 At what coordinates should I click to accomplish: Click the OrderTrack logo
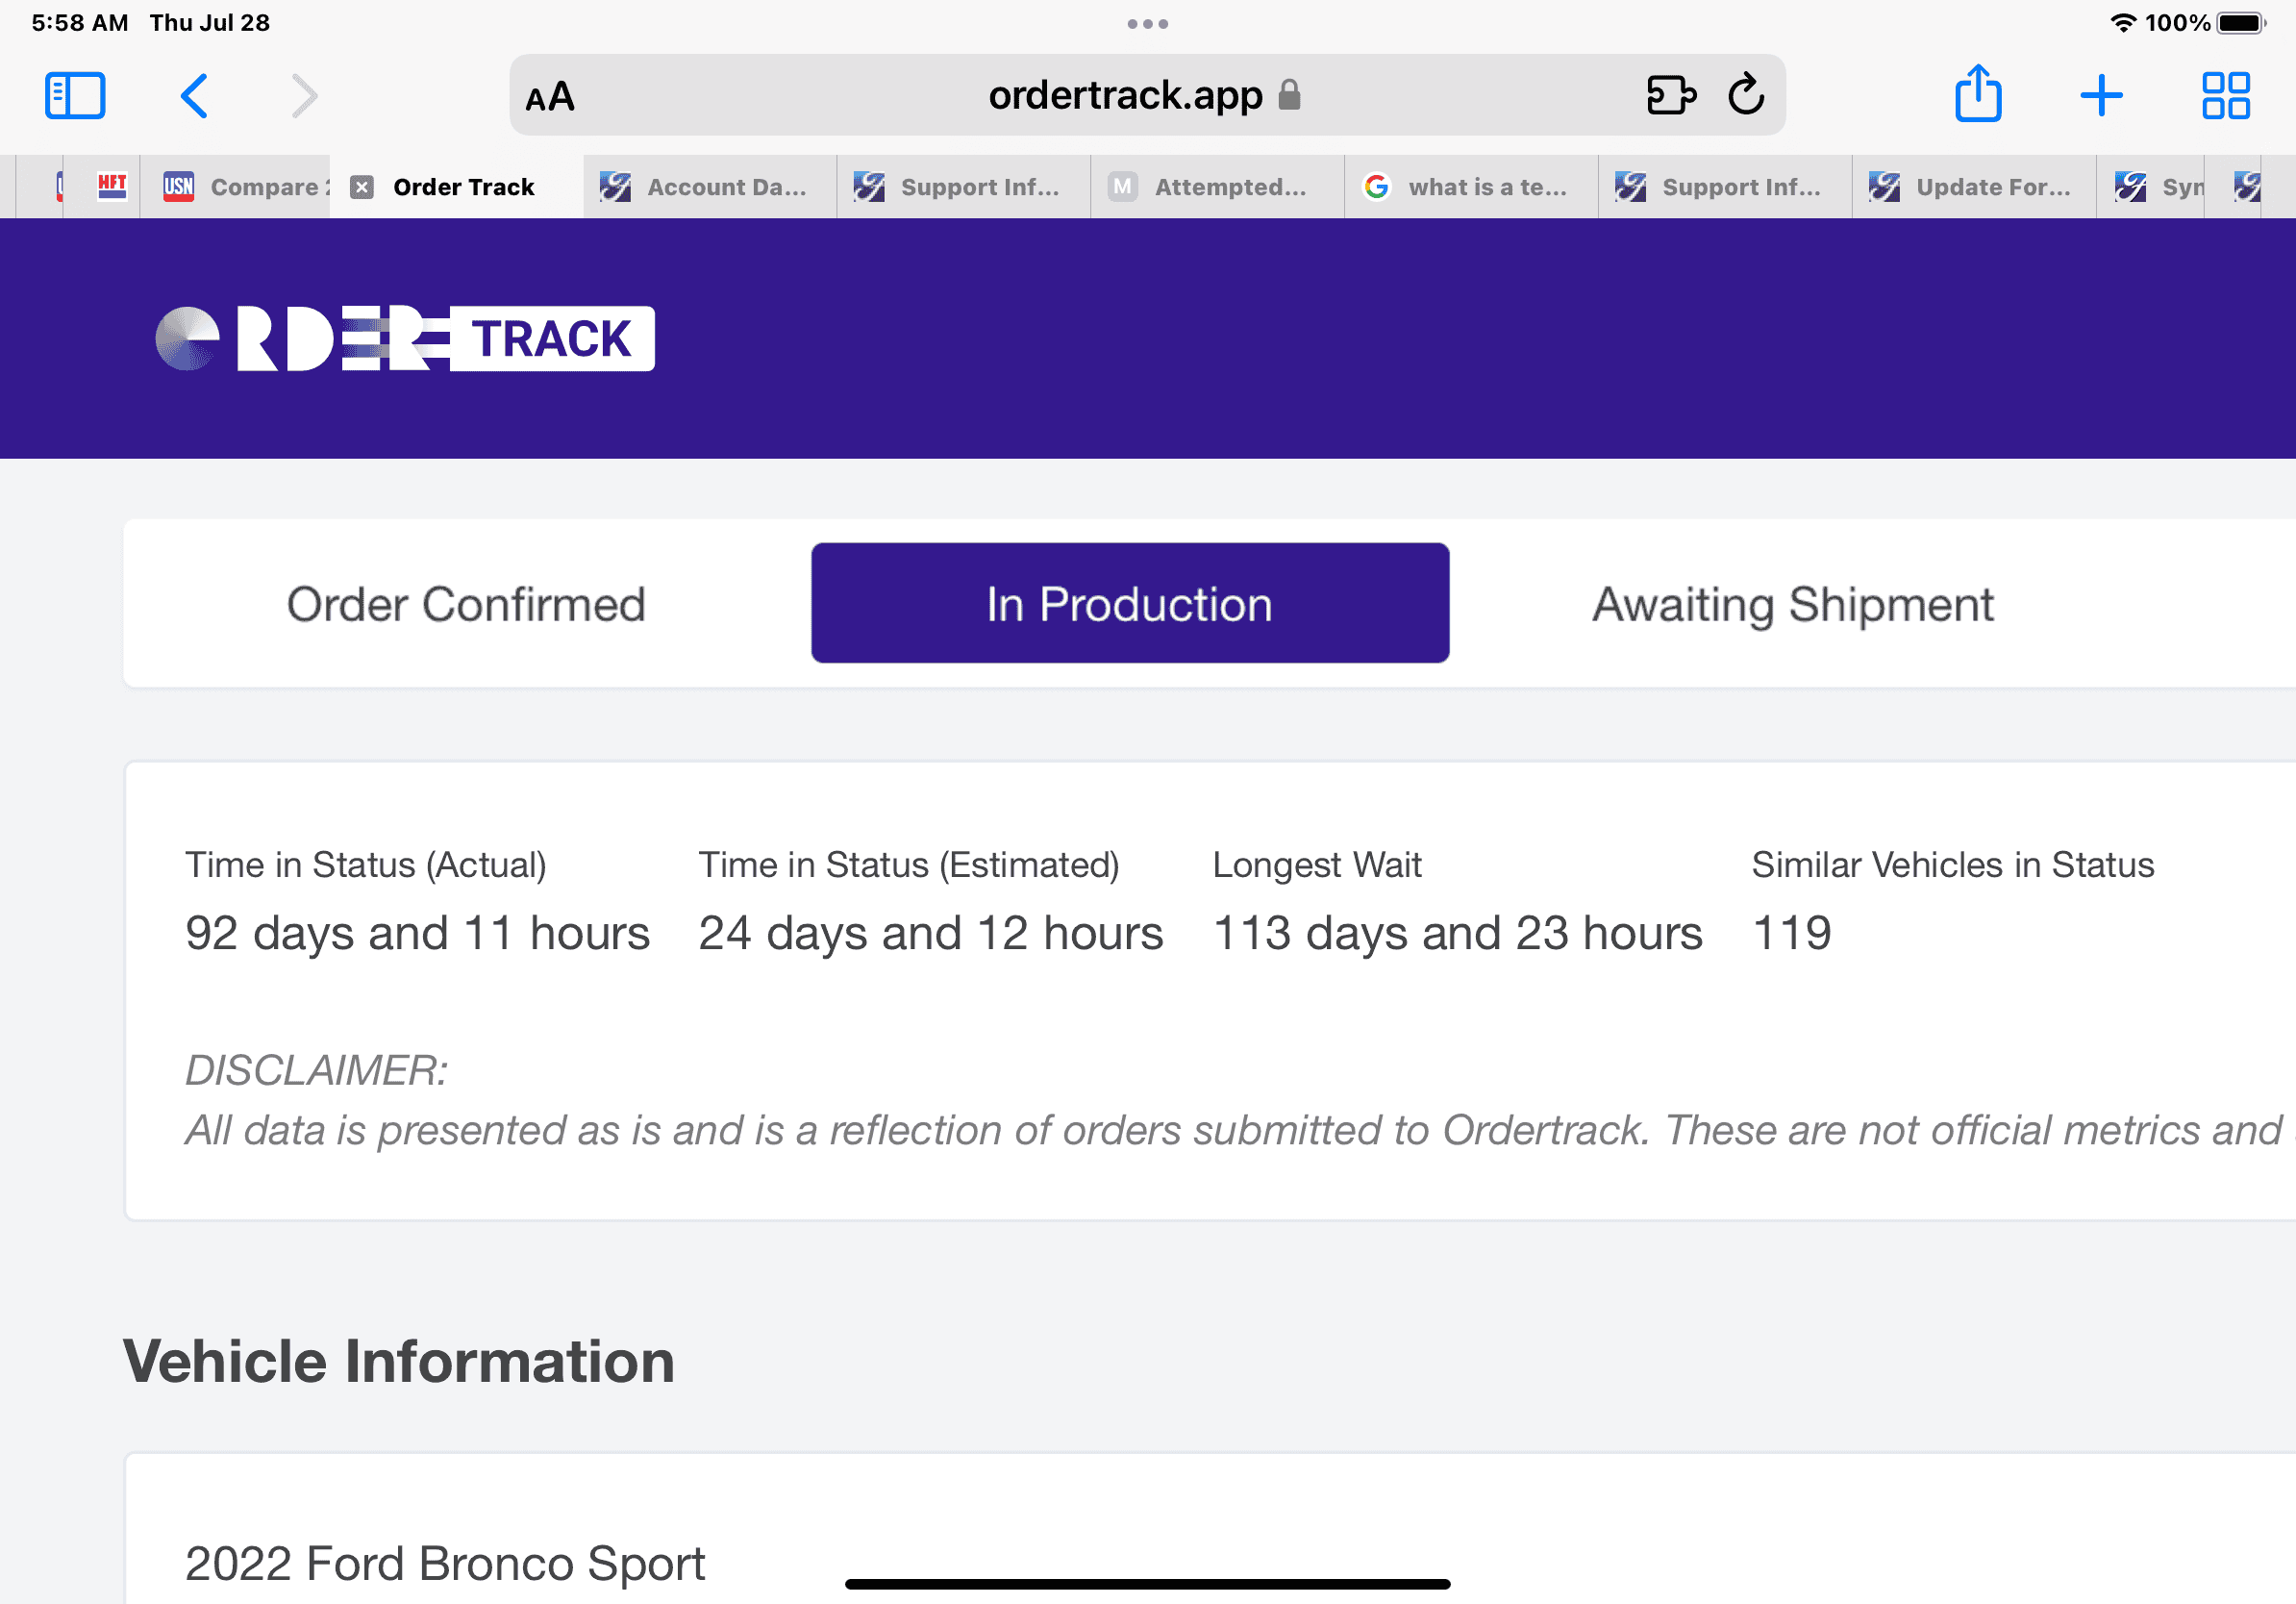pyautogui.click(x=405, y=339)
